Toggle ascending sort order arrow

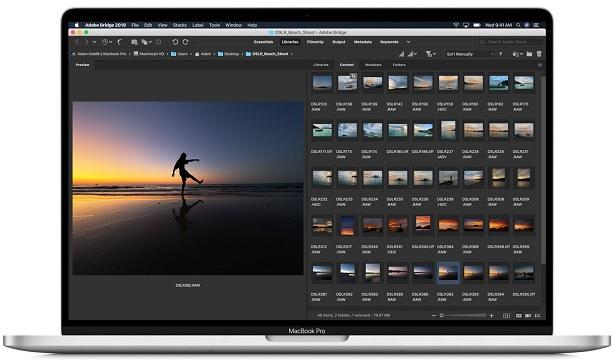tap(500, 54)
